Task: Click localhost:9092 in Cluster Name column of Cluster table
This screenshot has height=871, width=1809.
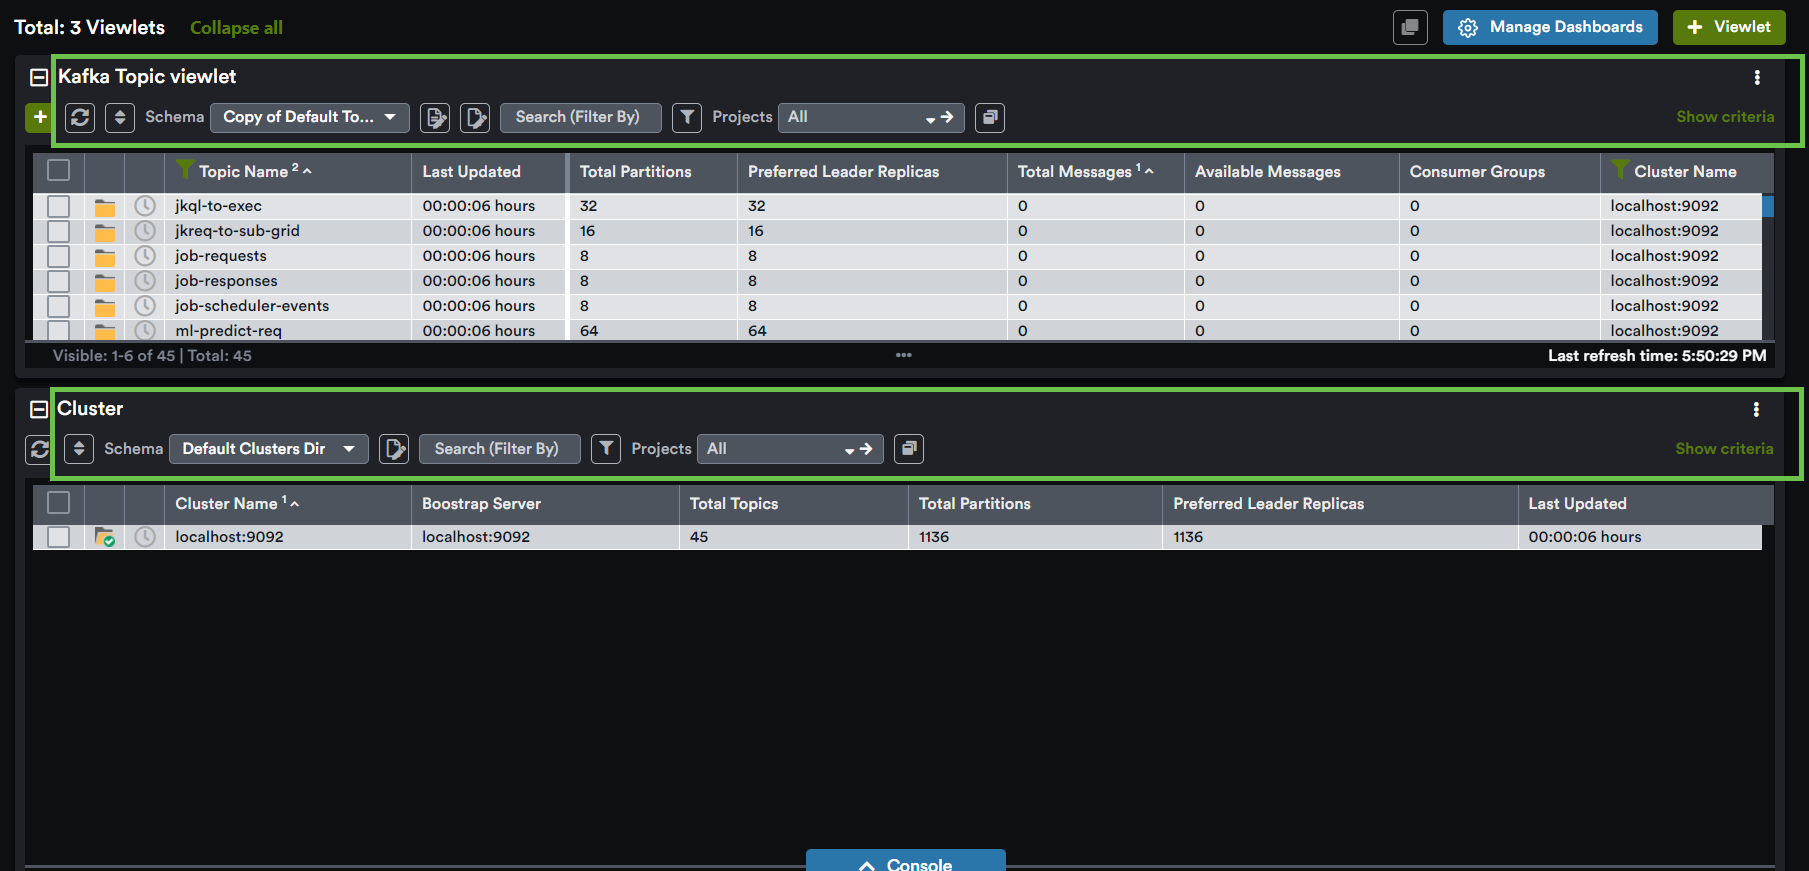Action: 229,537
